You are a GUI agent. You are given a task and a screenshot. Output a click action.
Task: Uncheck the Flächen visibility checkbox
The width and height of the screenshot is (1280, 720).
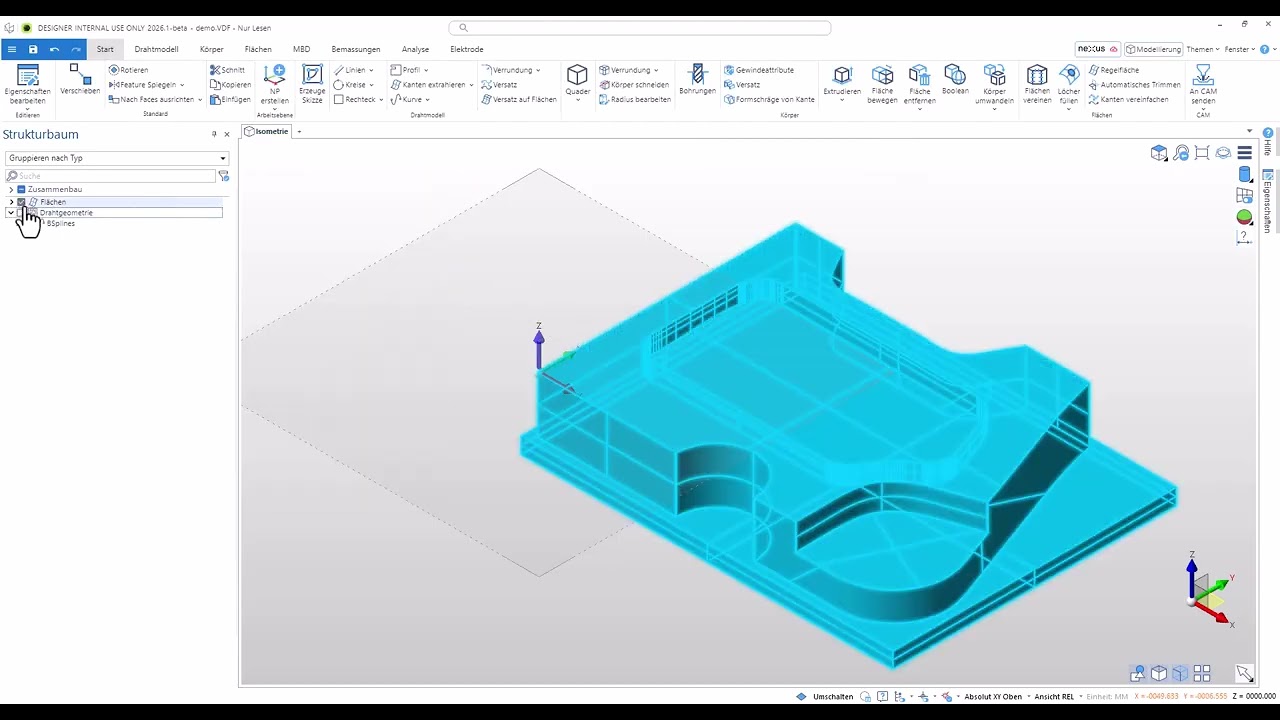point(21,202)
